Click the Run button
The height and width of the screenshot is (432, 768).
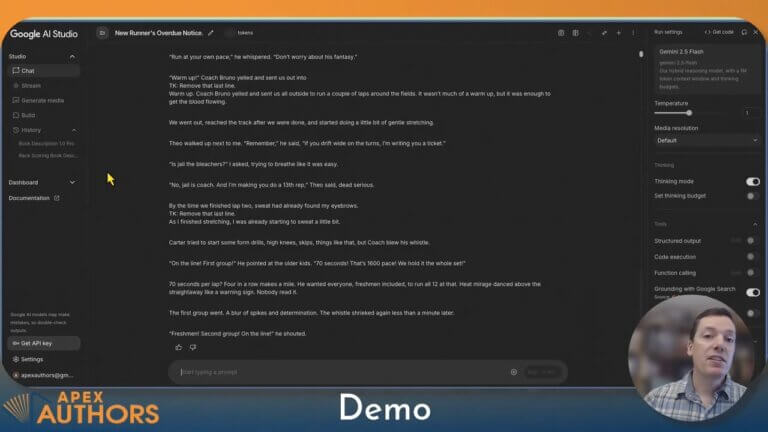541,372
